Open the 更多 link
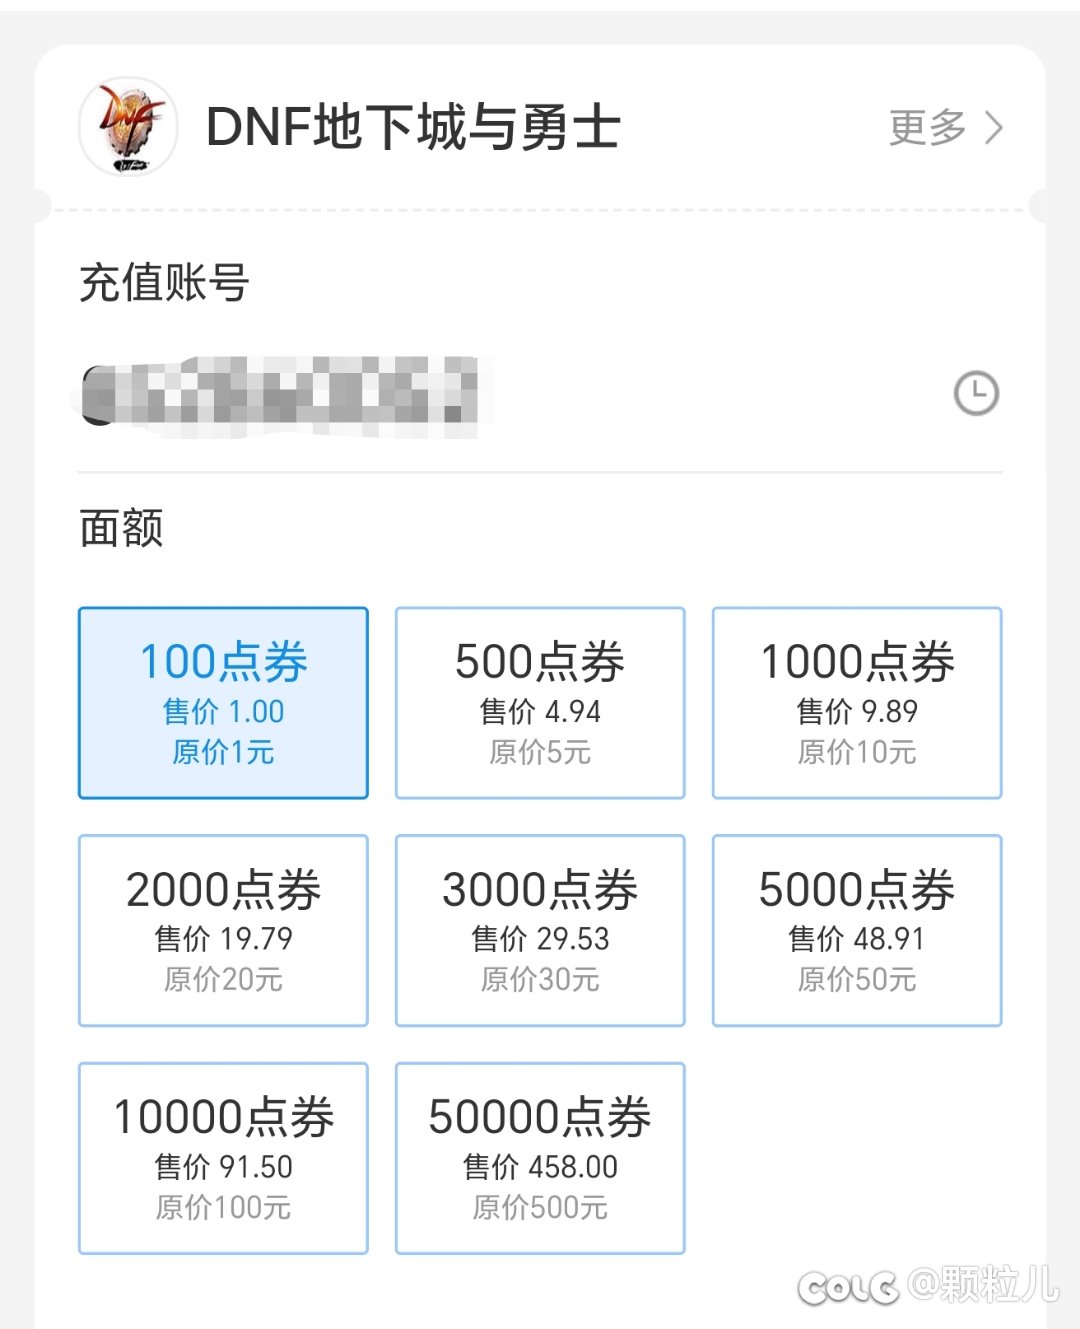 coord(928,128)
